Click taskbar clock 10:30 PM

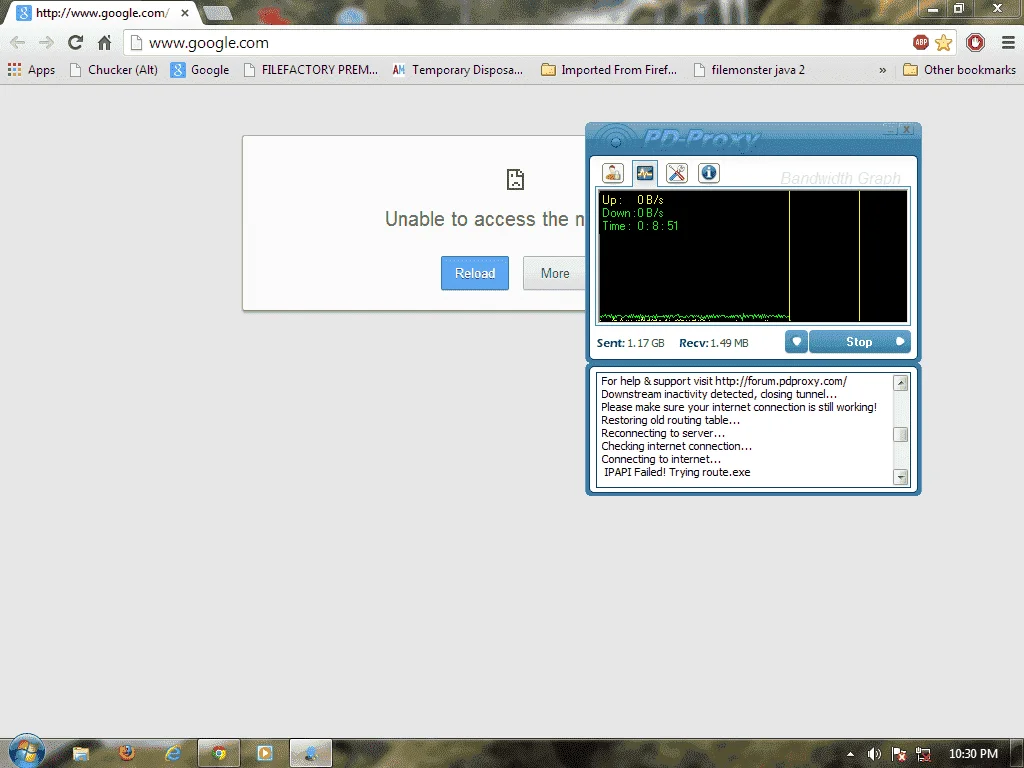point(973,754)
